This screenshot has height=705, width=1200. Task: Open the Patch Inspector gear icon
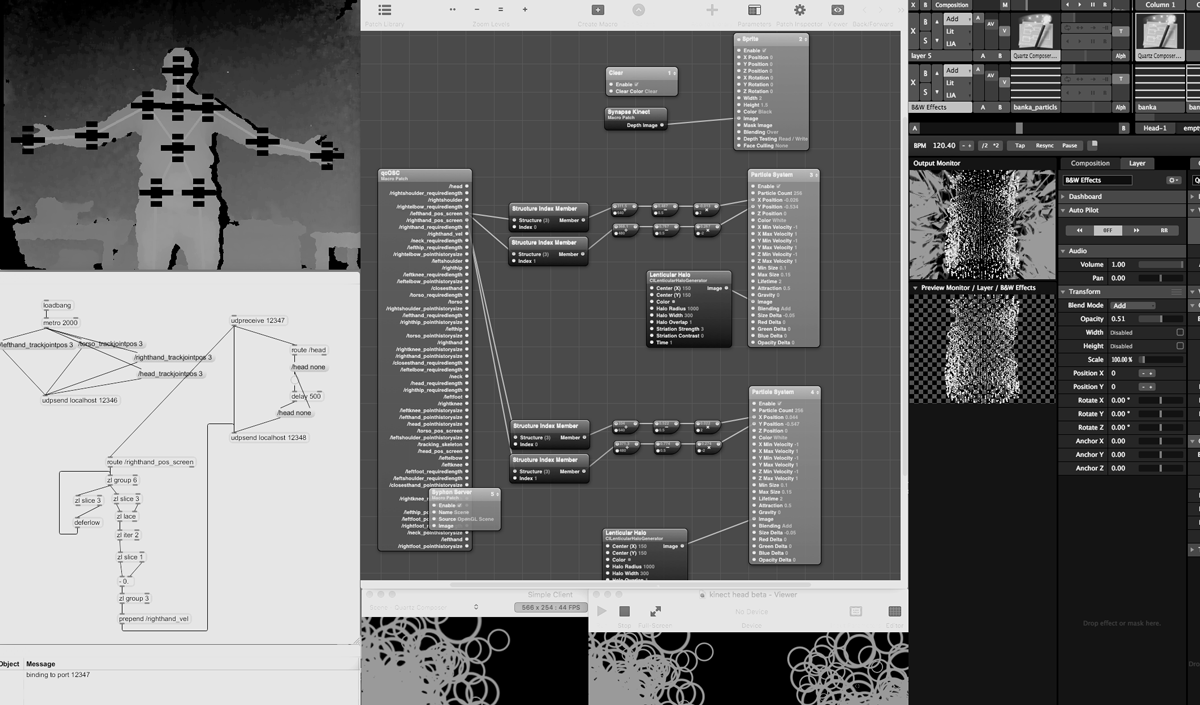coord(800,10)
